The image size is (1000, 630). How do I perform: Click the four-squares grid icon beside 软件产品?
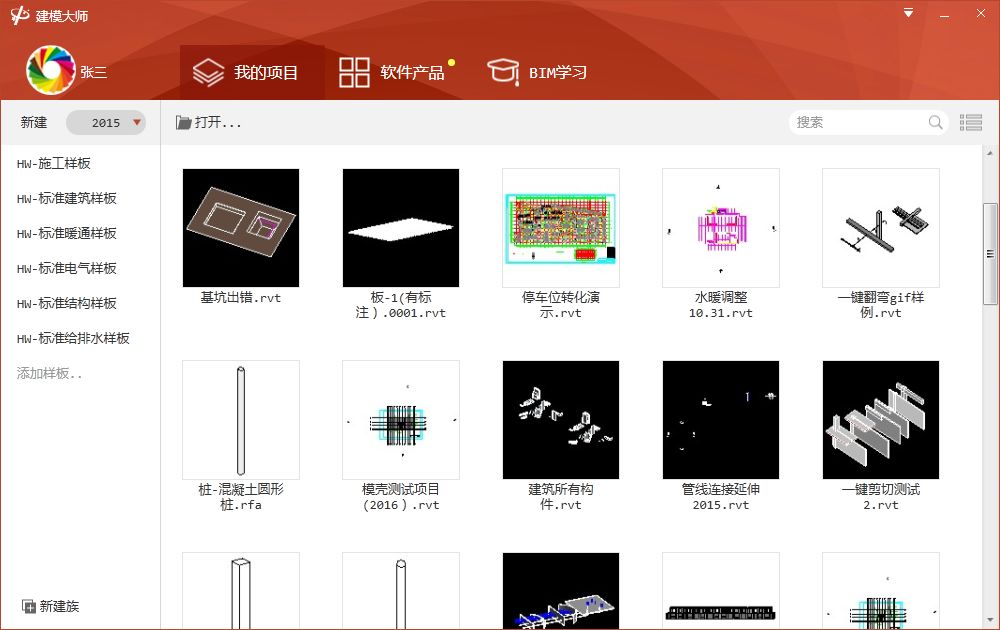[x=354, y=72]
